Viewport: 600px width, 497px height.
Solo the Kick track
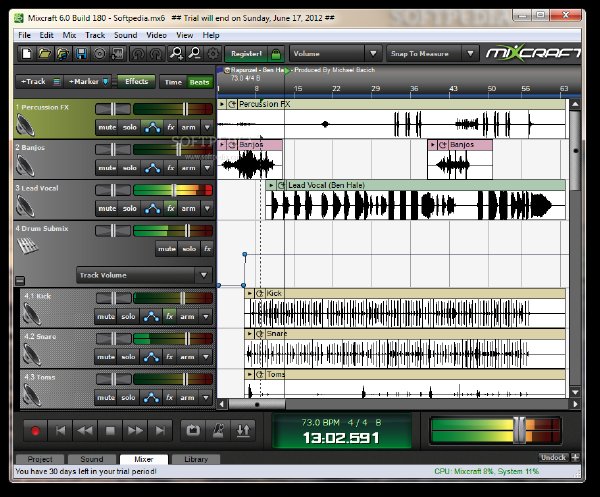128,316
